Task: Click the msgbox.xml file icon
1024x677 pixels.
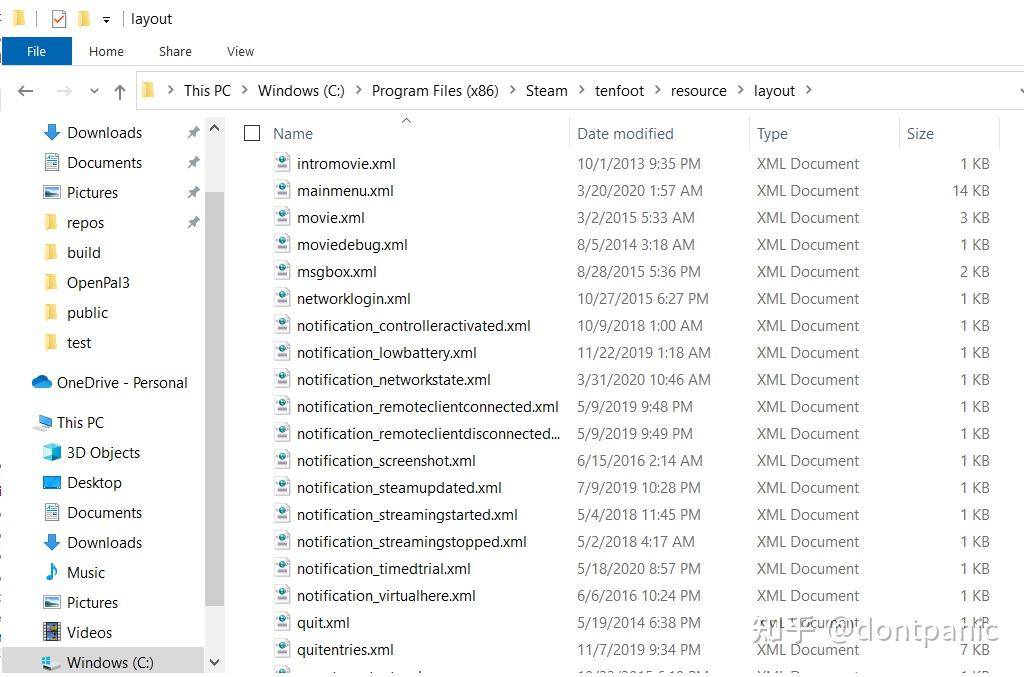Action: click(x=282, y=271)
